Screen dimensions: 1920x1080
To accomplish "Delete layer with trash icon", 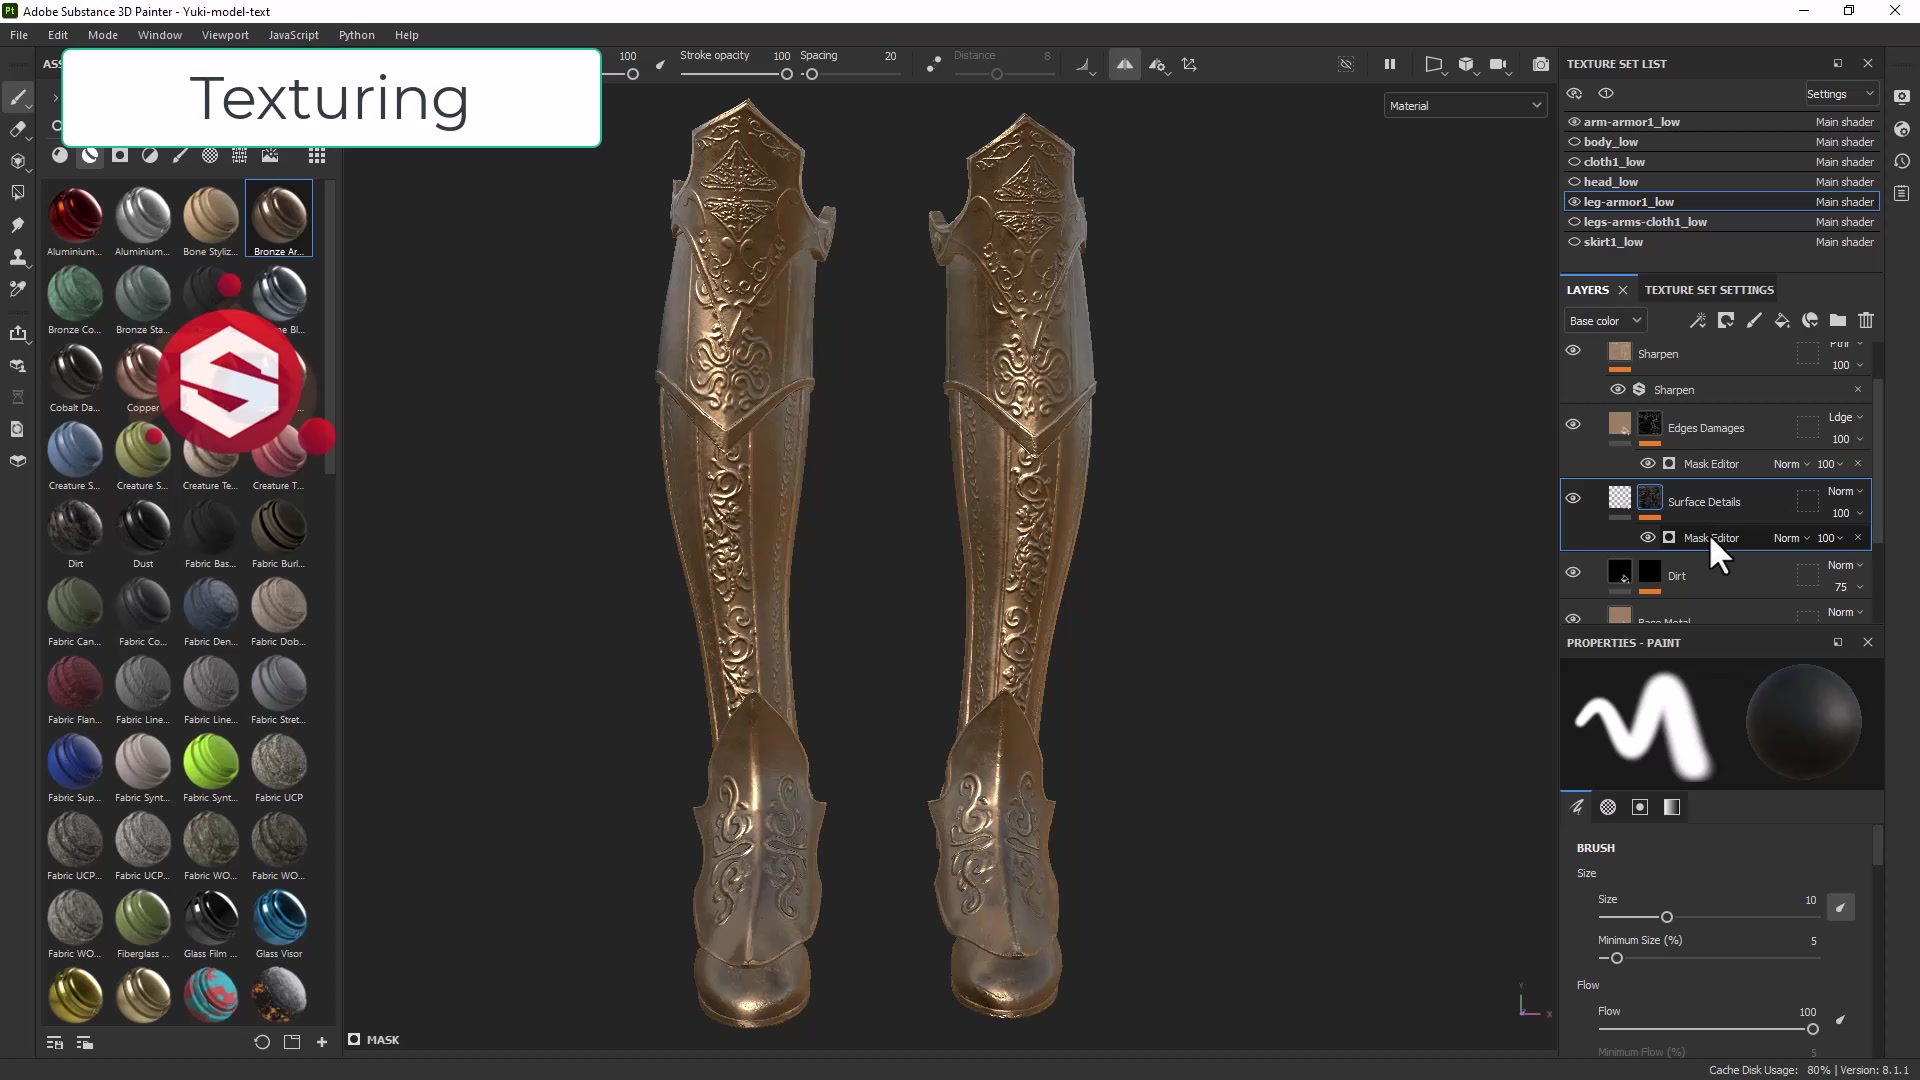I will (1866, 321).
